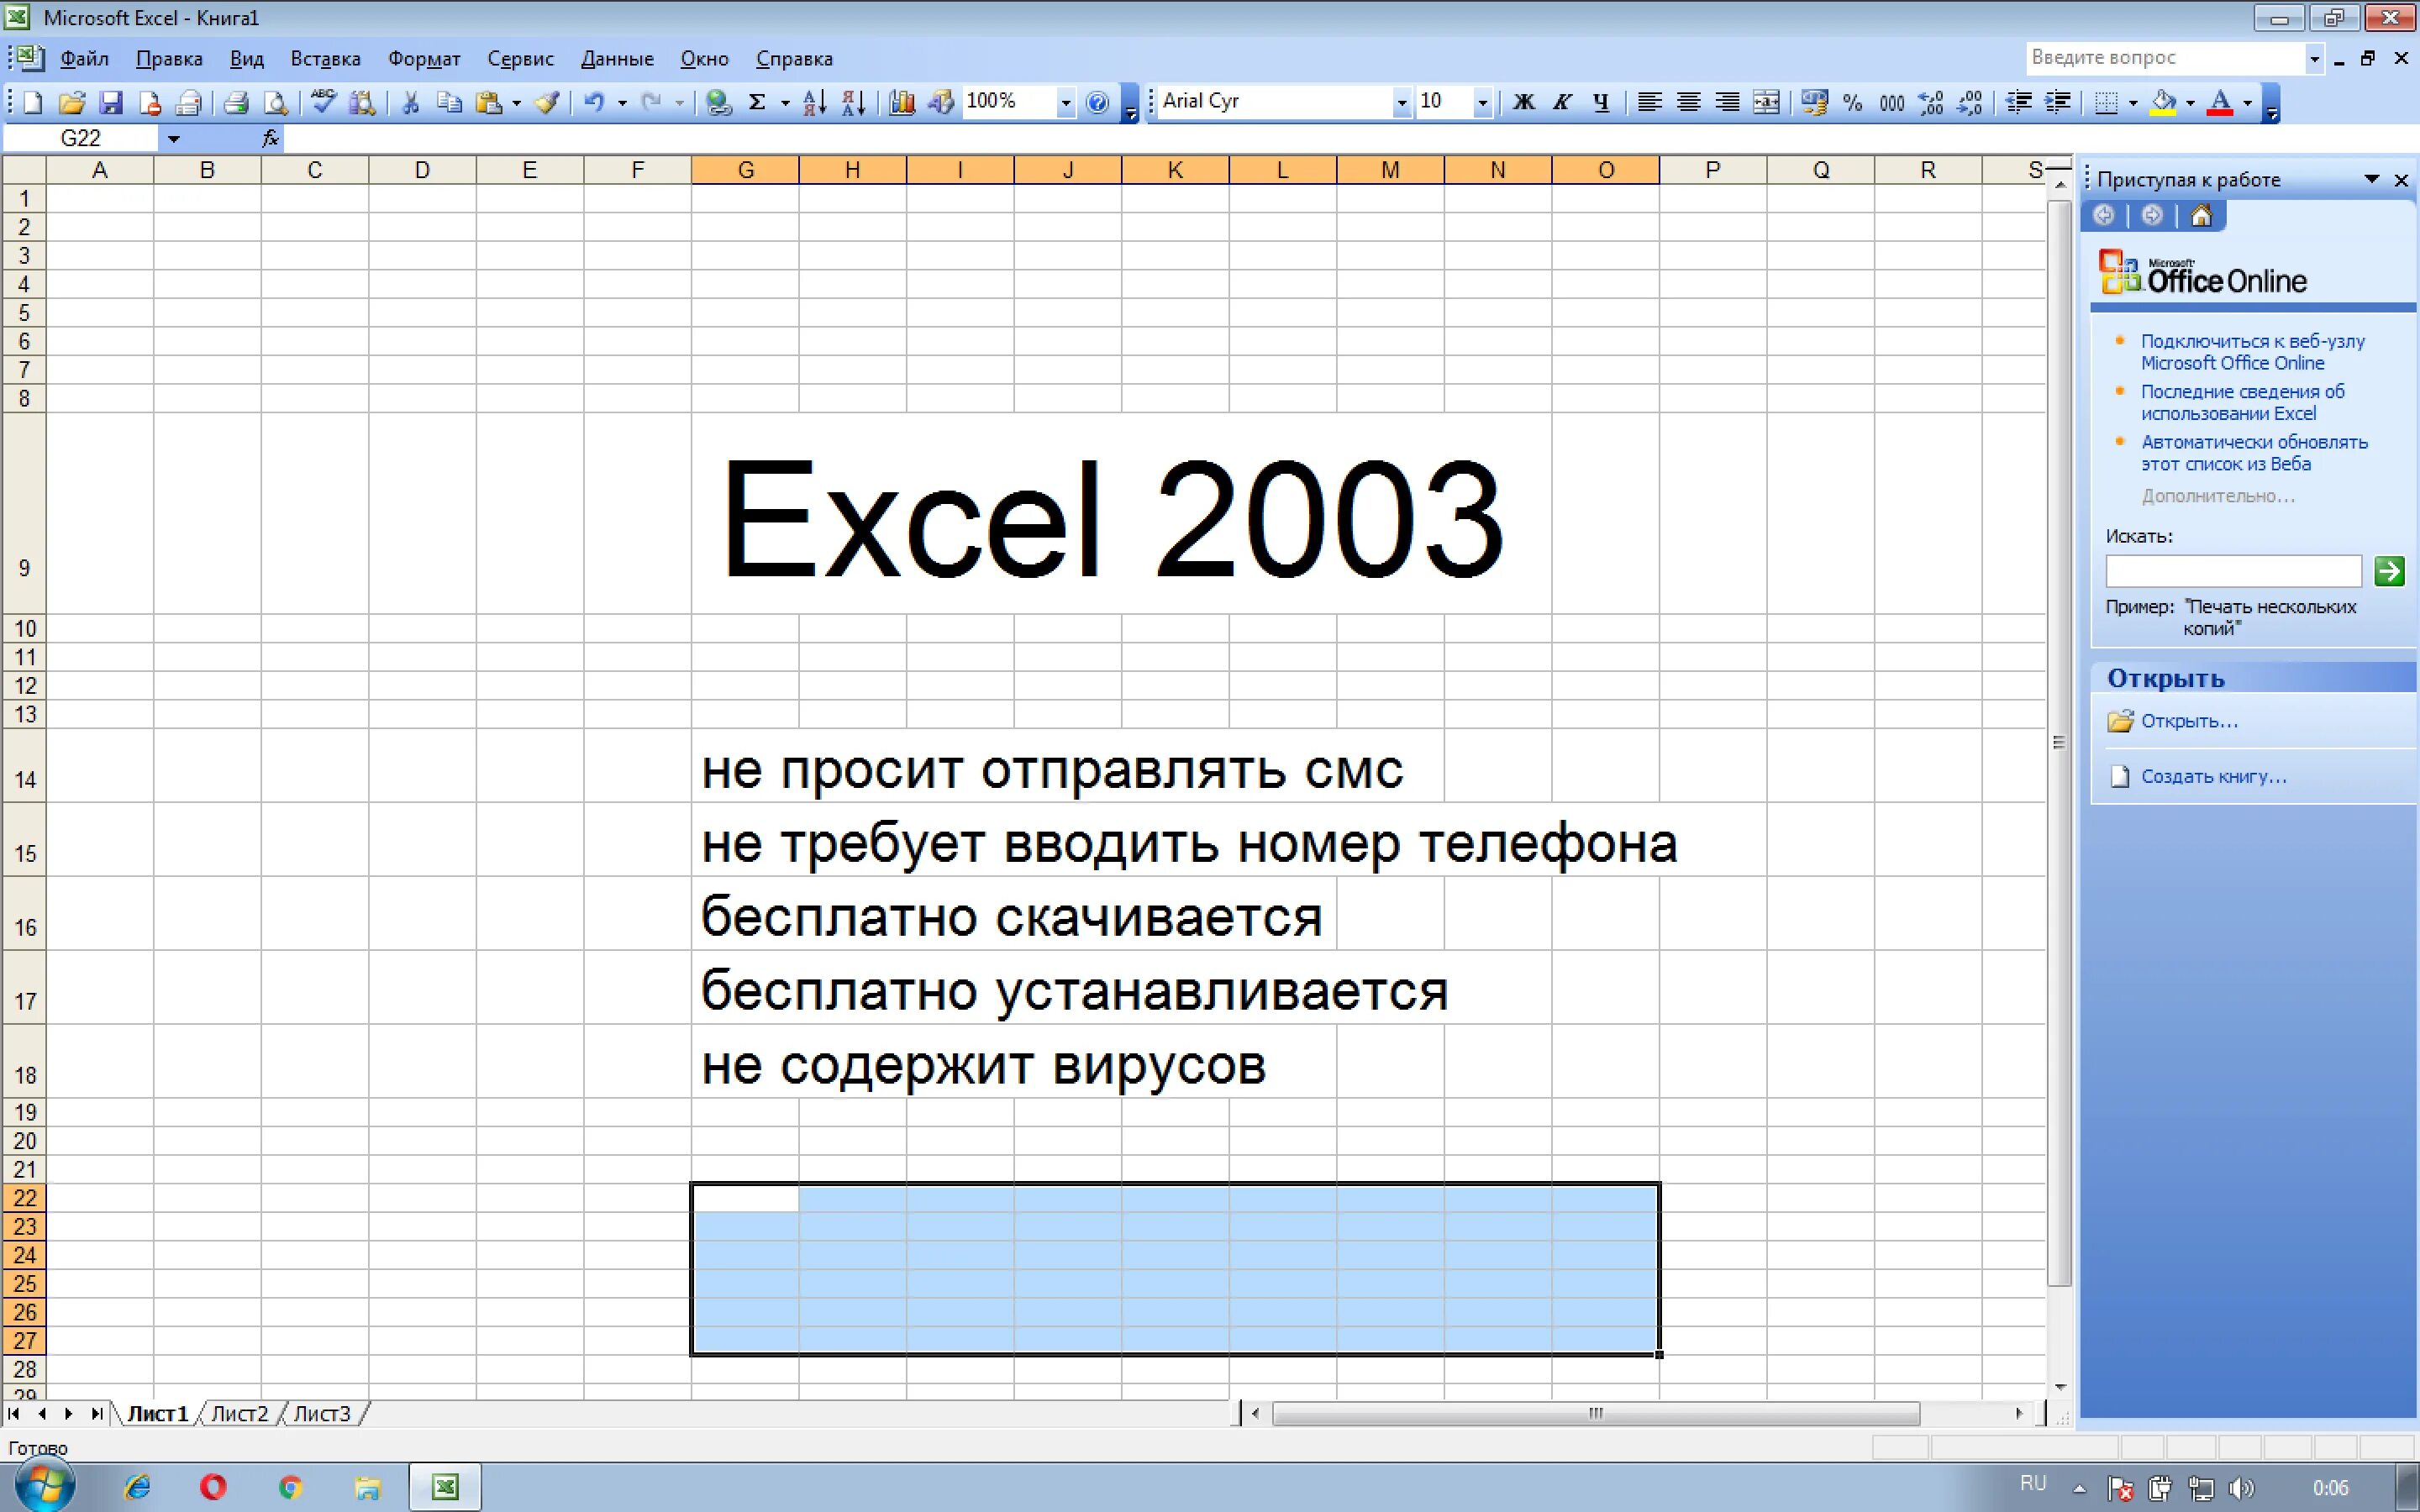This screenshot has height=1512, width=2420.
Task: Click the Format Painter brush icon
Action: (547, 102)
